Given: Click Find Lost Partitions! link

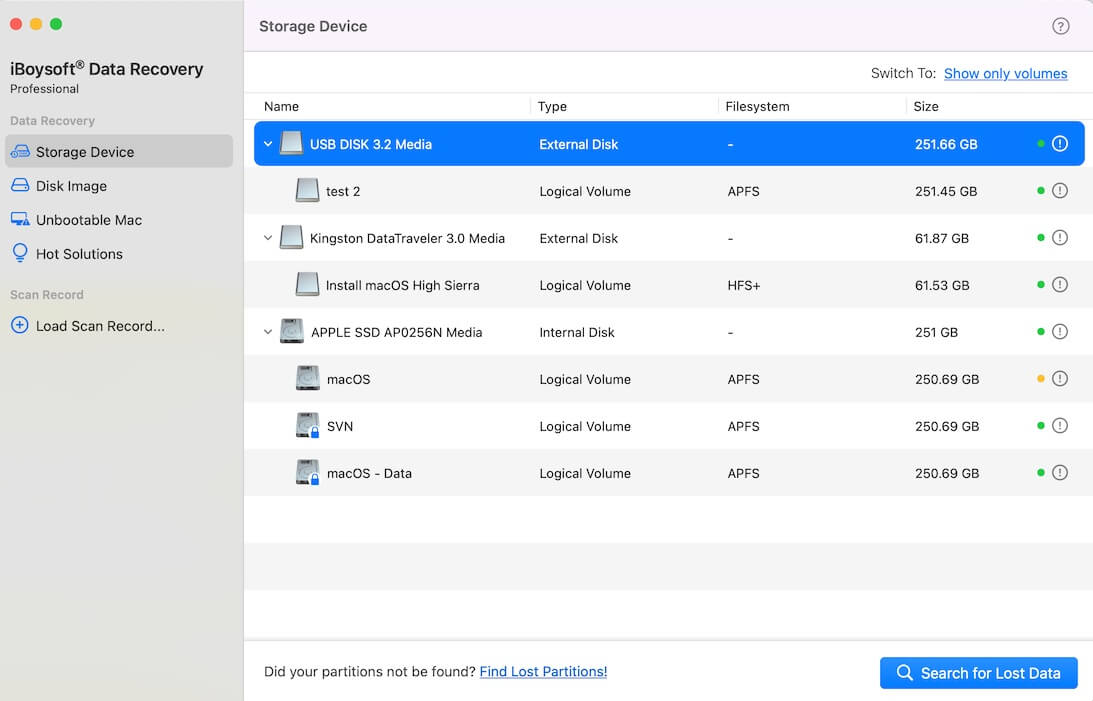Looking at the screenshot, I should [x=543, y=671].
